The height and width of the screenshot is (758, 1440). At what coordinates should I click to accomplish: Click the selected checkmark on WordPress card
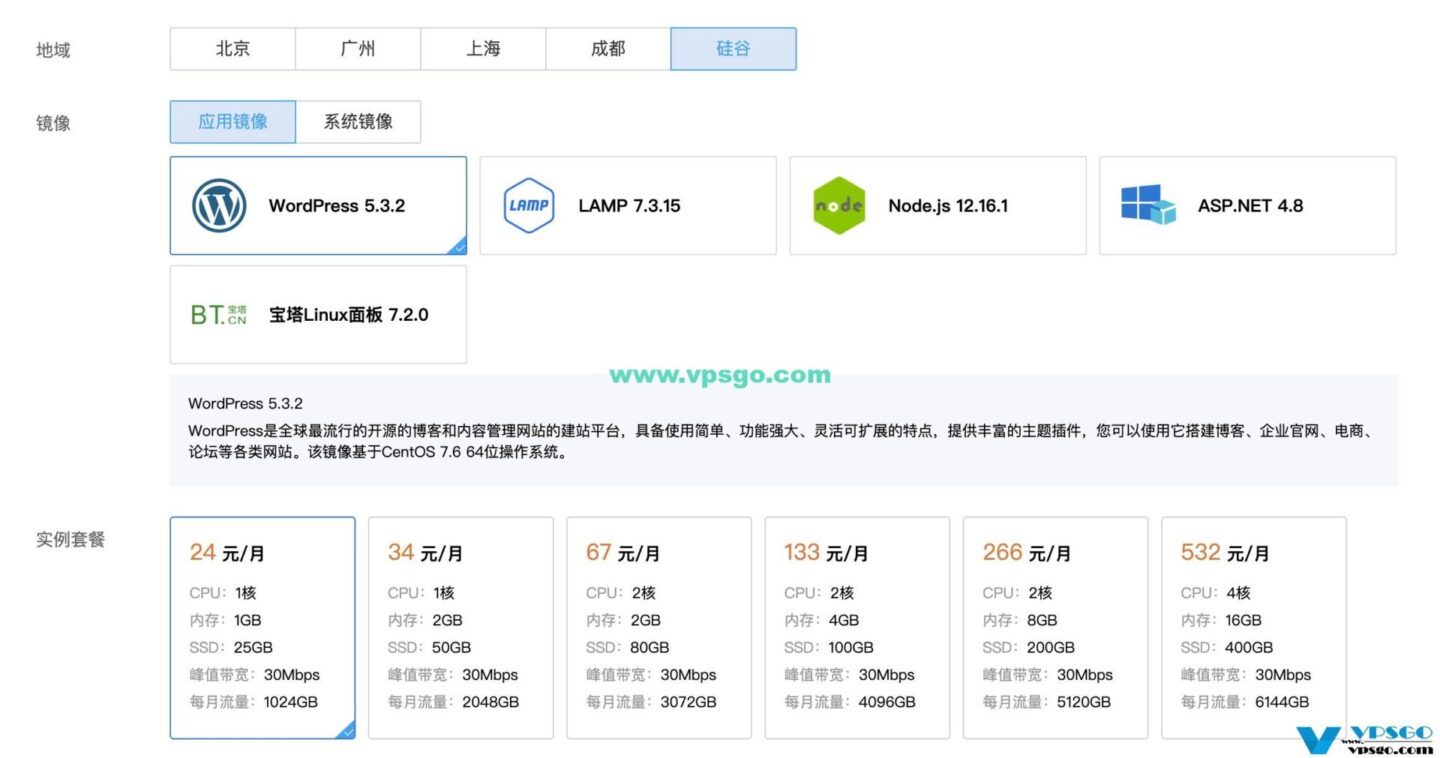(459, 247)
